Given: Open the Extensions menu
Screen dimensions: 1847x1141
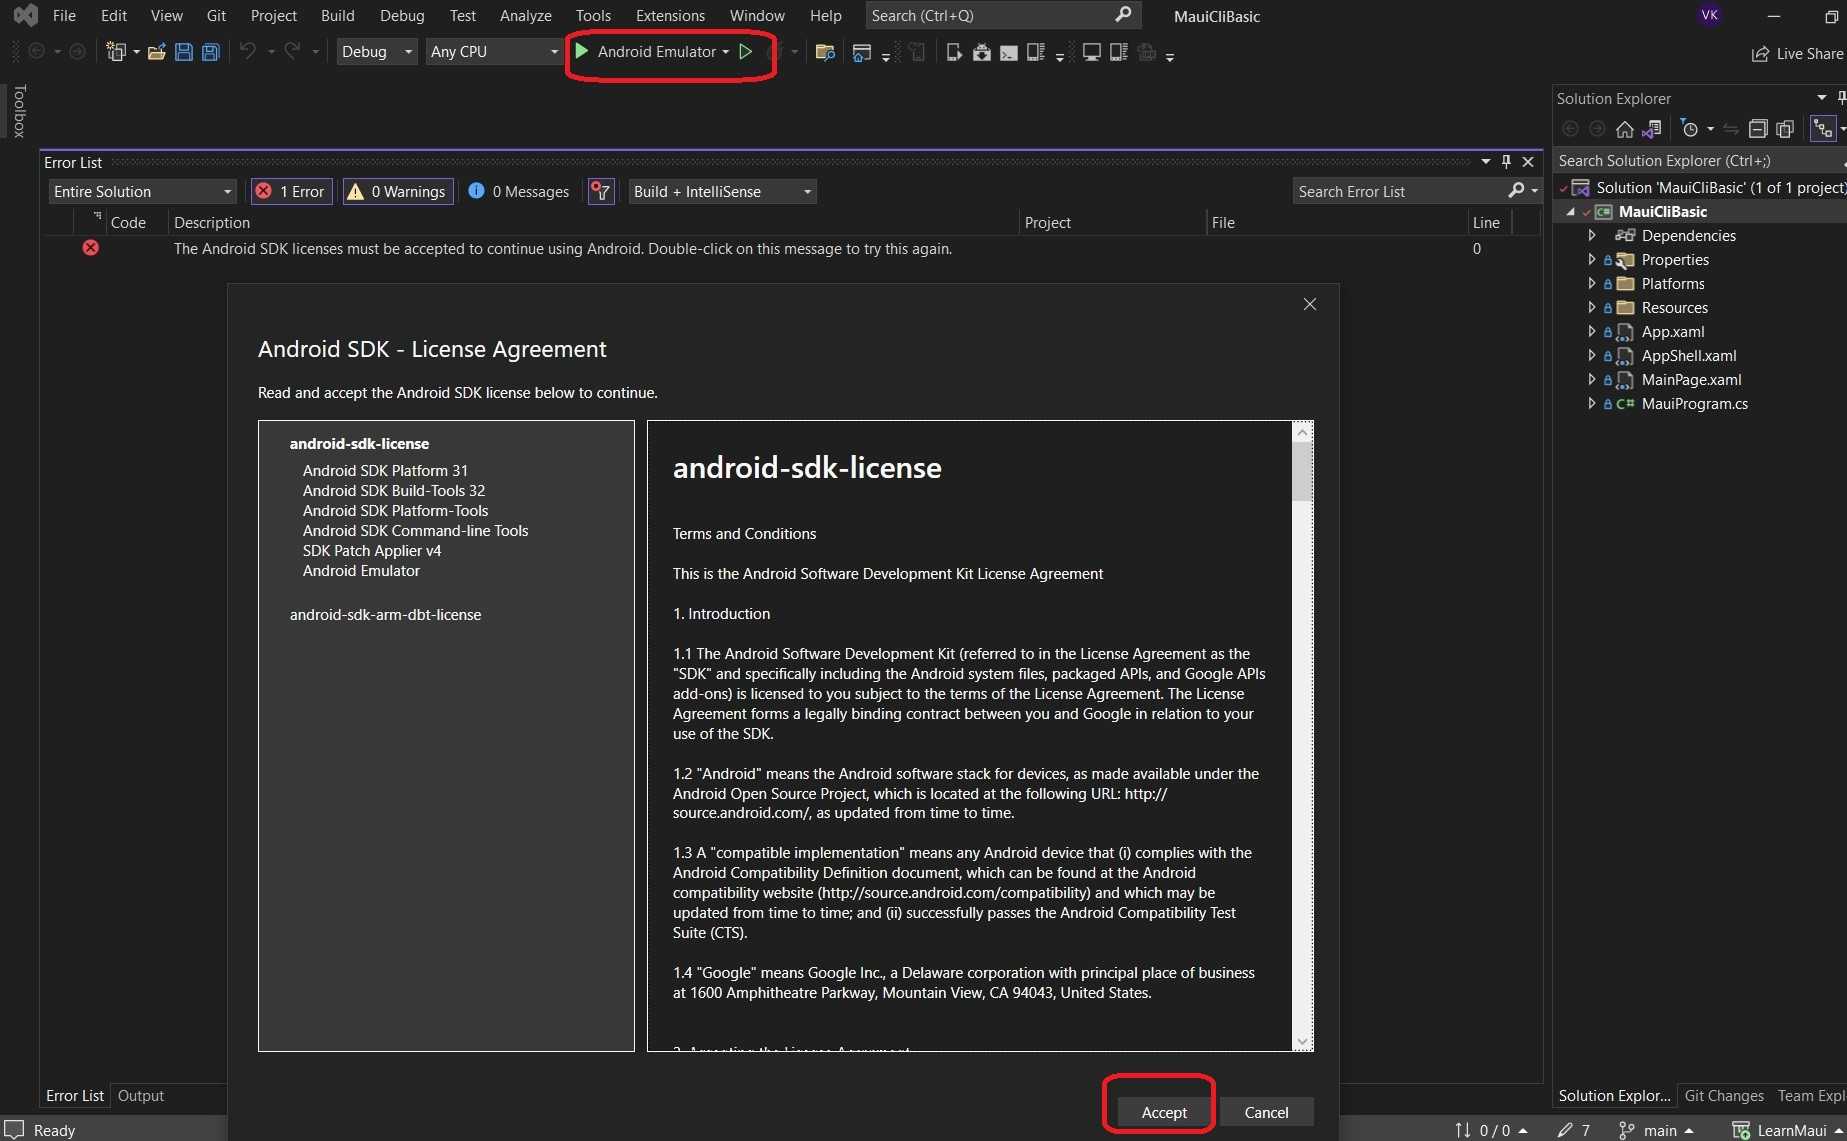Looking at the screenshot, I should pyautogui.click(x=670, y=15).
